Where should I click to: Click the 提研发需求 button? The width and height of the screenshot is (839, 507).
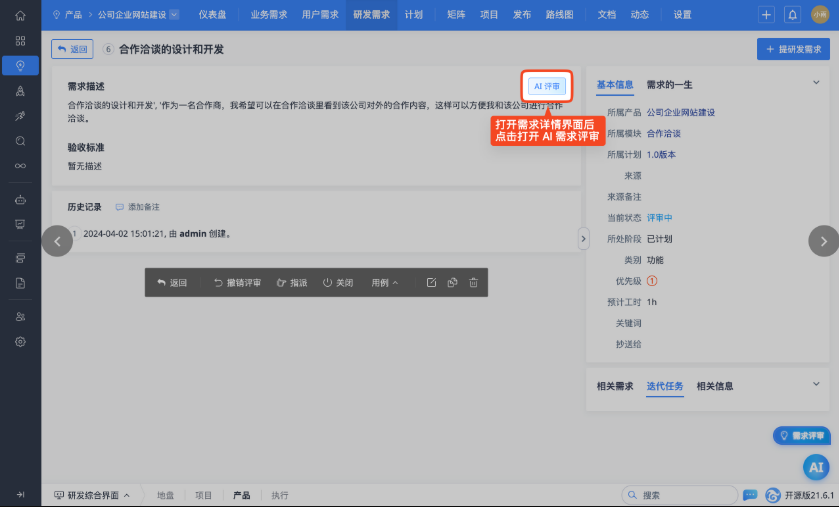(x=794, y=49)
